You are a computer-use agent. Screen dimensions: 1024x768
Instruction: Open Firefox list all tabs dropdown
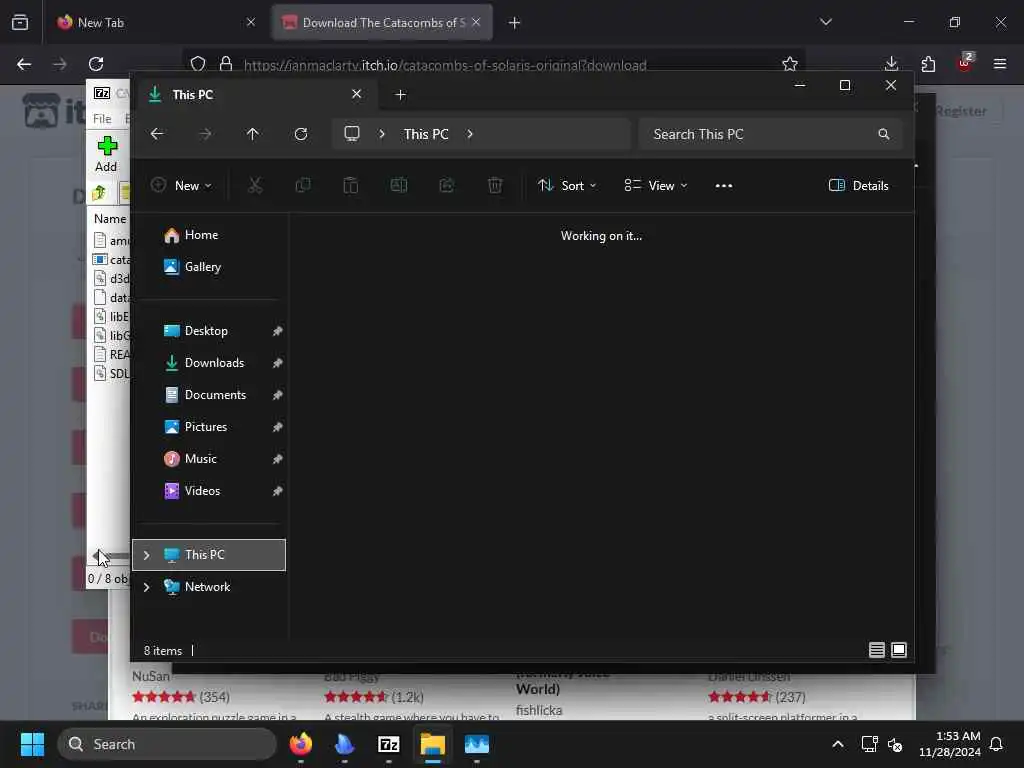pos(825,22)
